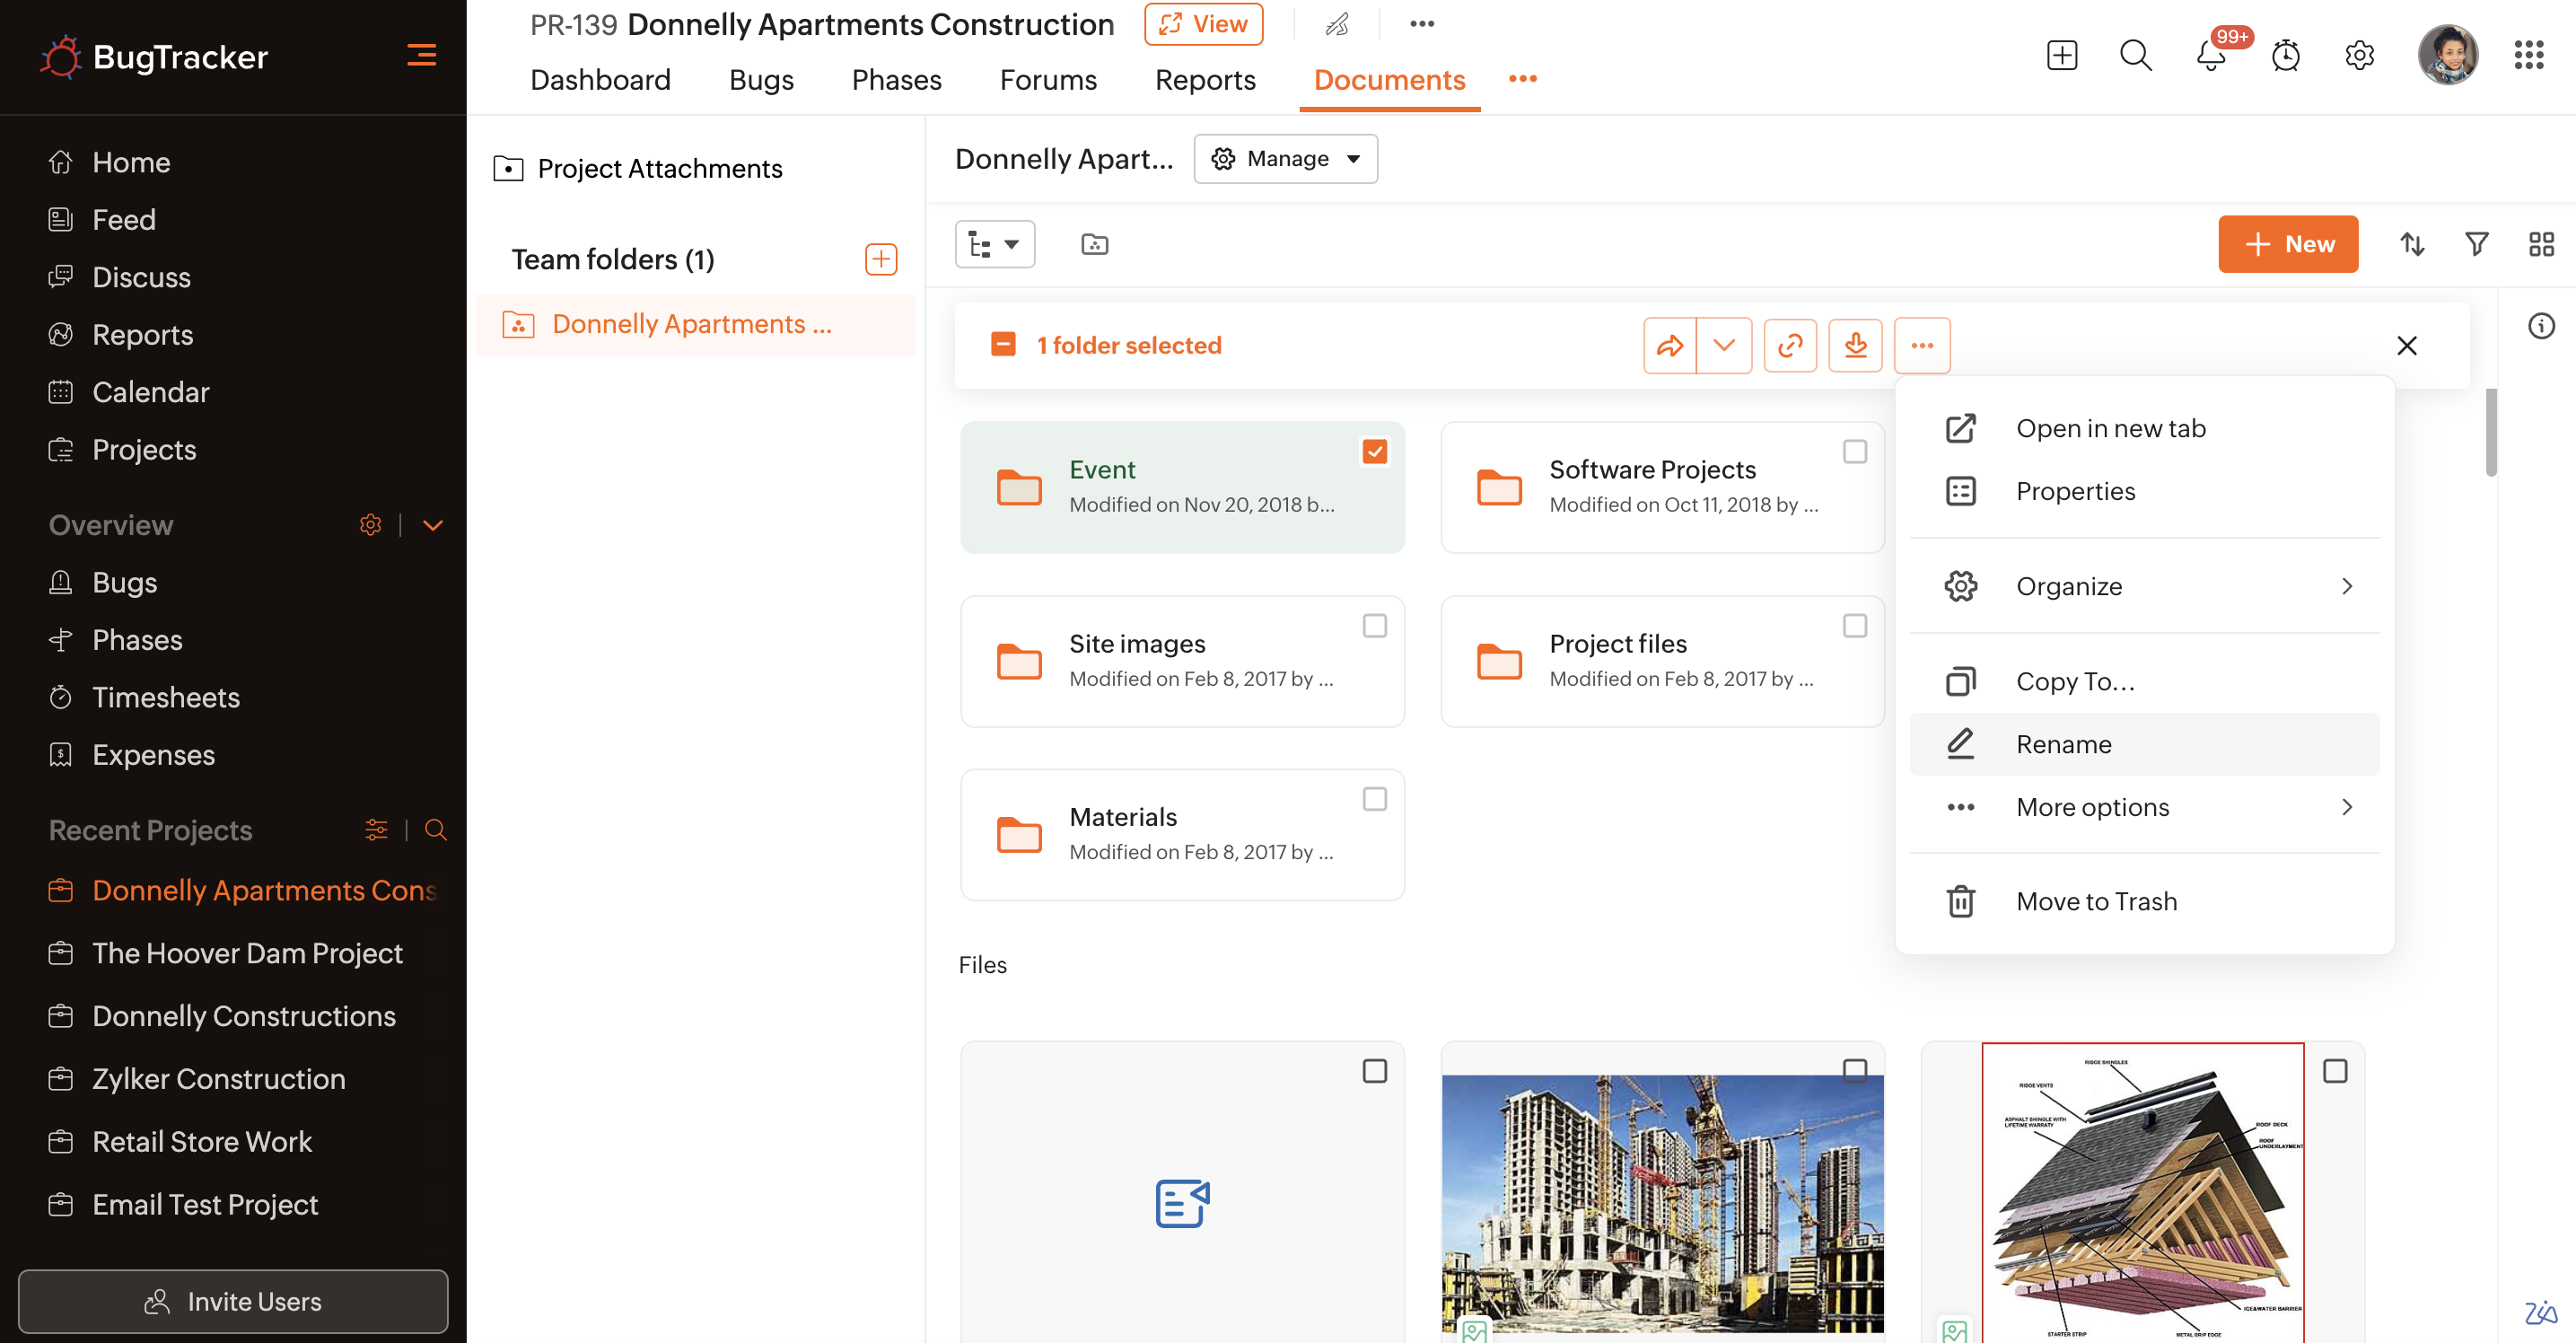Click the download icon in selection bar
Screen dimensions: 2576x1343
point(1855,346)
